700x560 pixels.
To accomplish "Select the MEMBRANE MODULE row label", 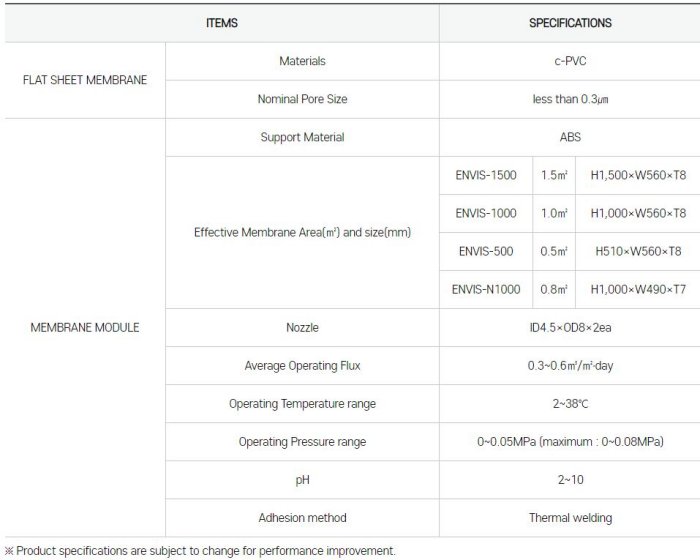I will (x=84, y=327).
